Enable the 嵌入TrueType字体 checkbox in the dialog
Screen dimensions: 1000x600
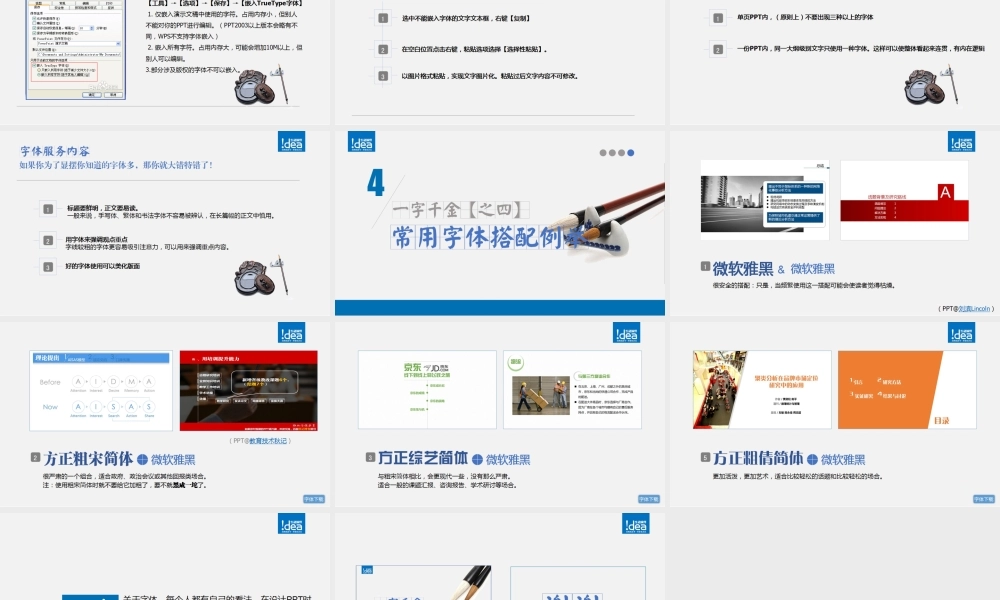point(32,65)
